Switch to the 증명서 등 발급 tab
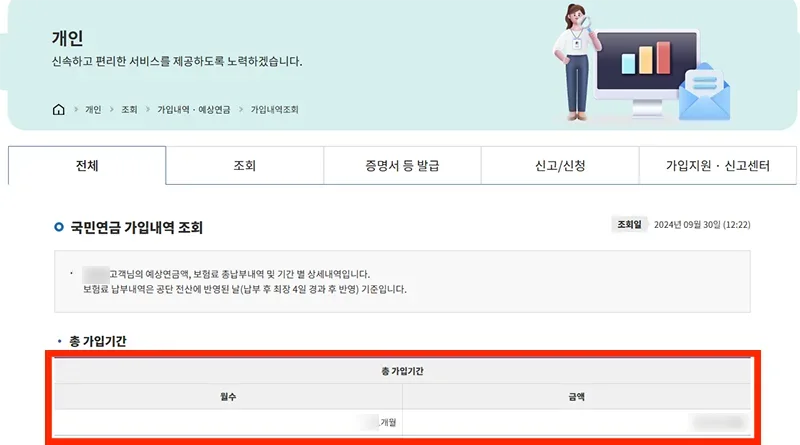 (x=402, y=165)
